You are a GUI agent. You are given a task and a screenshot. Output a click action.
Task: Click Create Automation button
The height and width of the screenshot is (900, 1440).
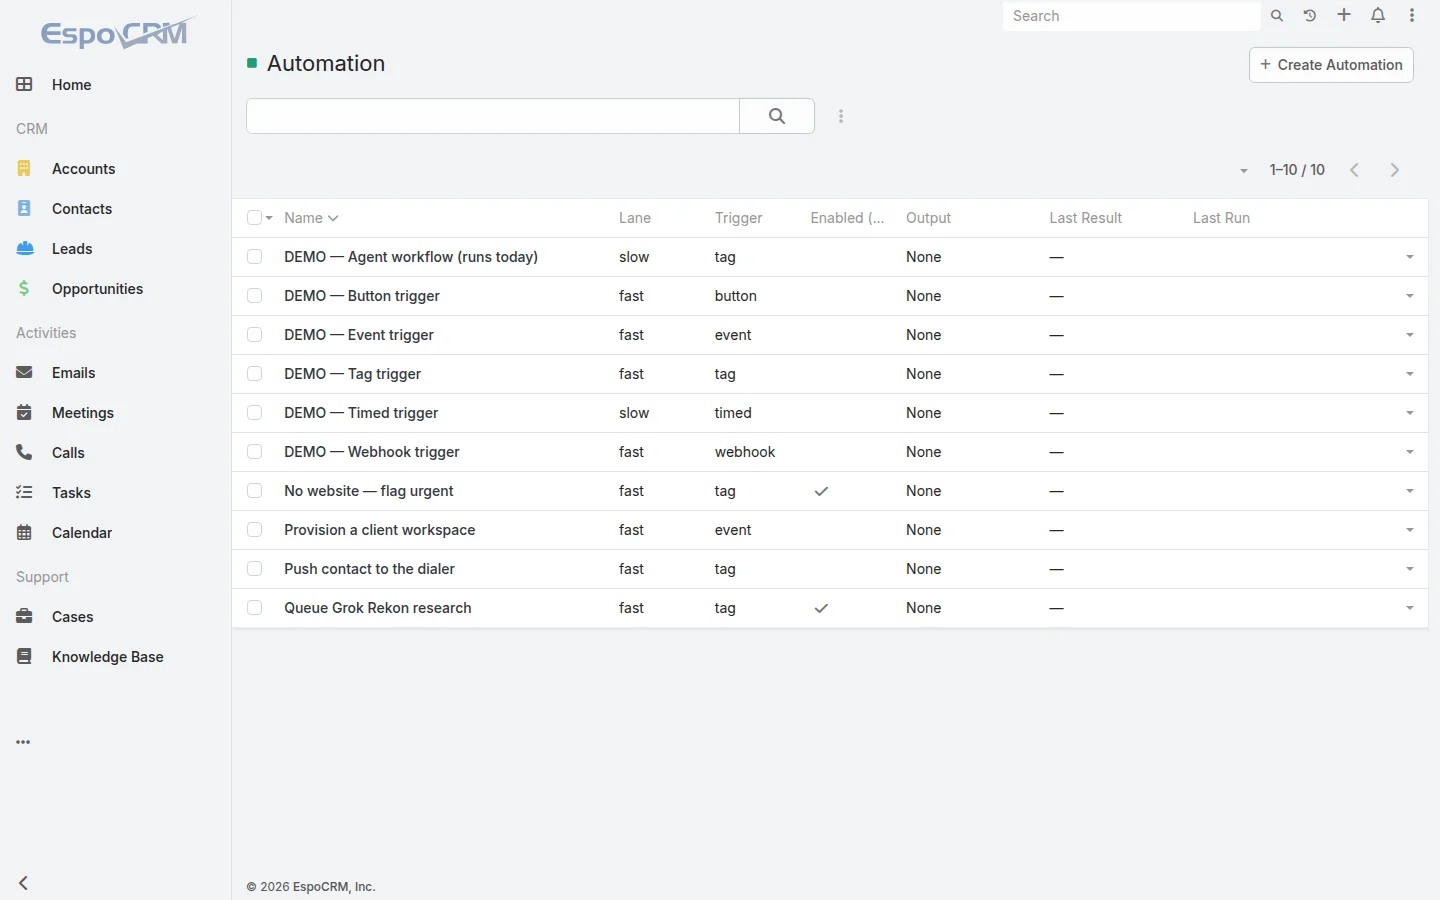[x=1331, y=65]
